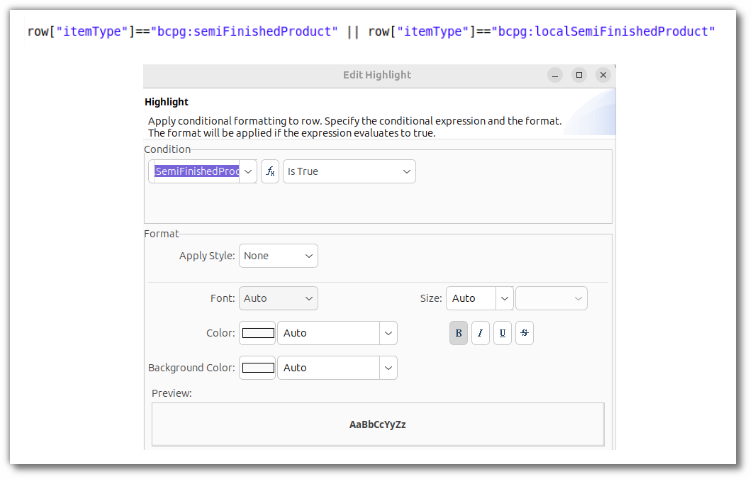
Task: Open the Size Auto combo box arrow
Action: pos(505,298)
